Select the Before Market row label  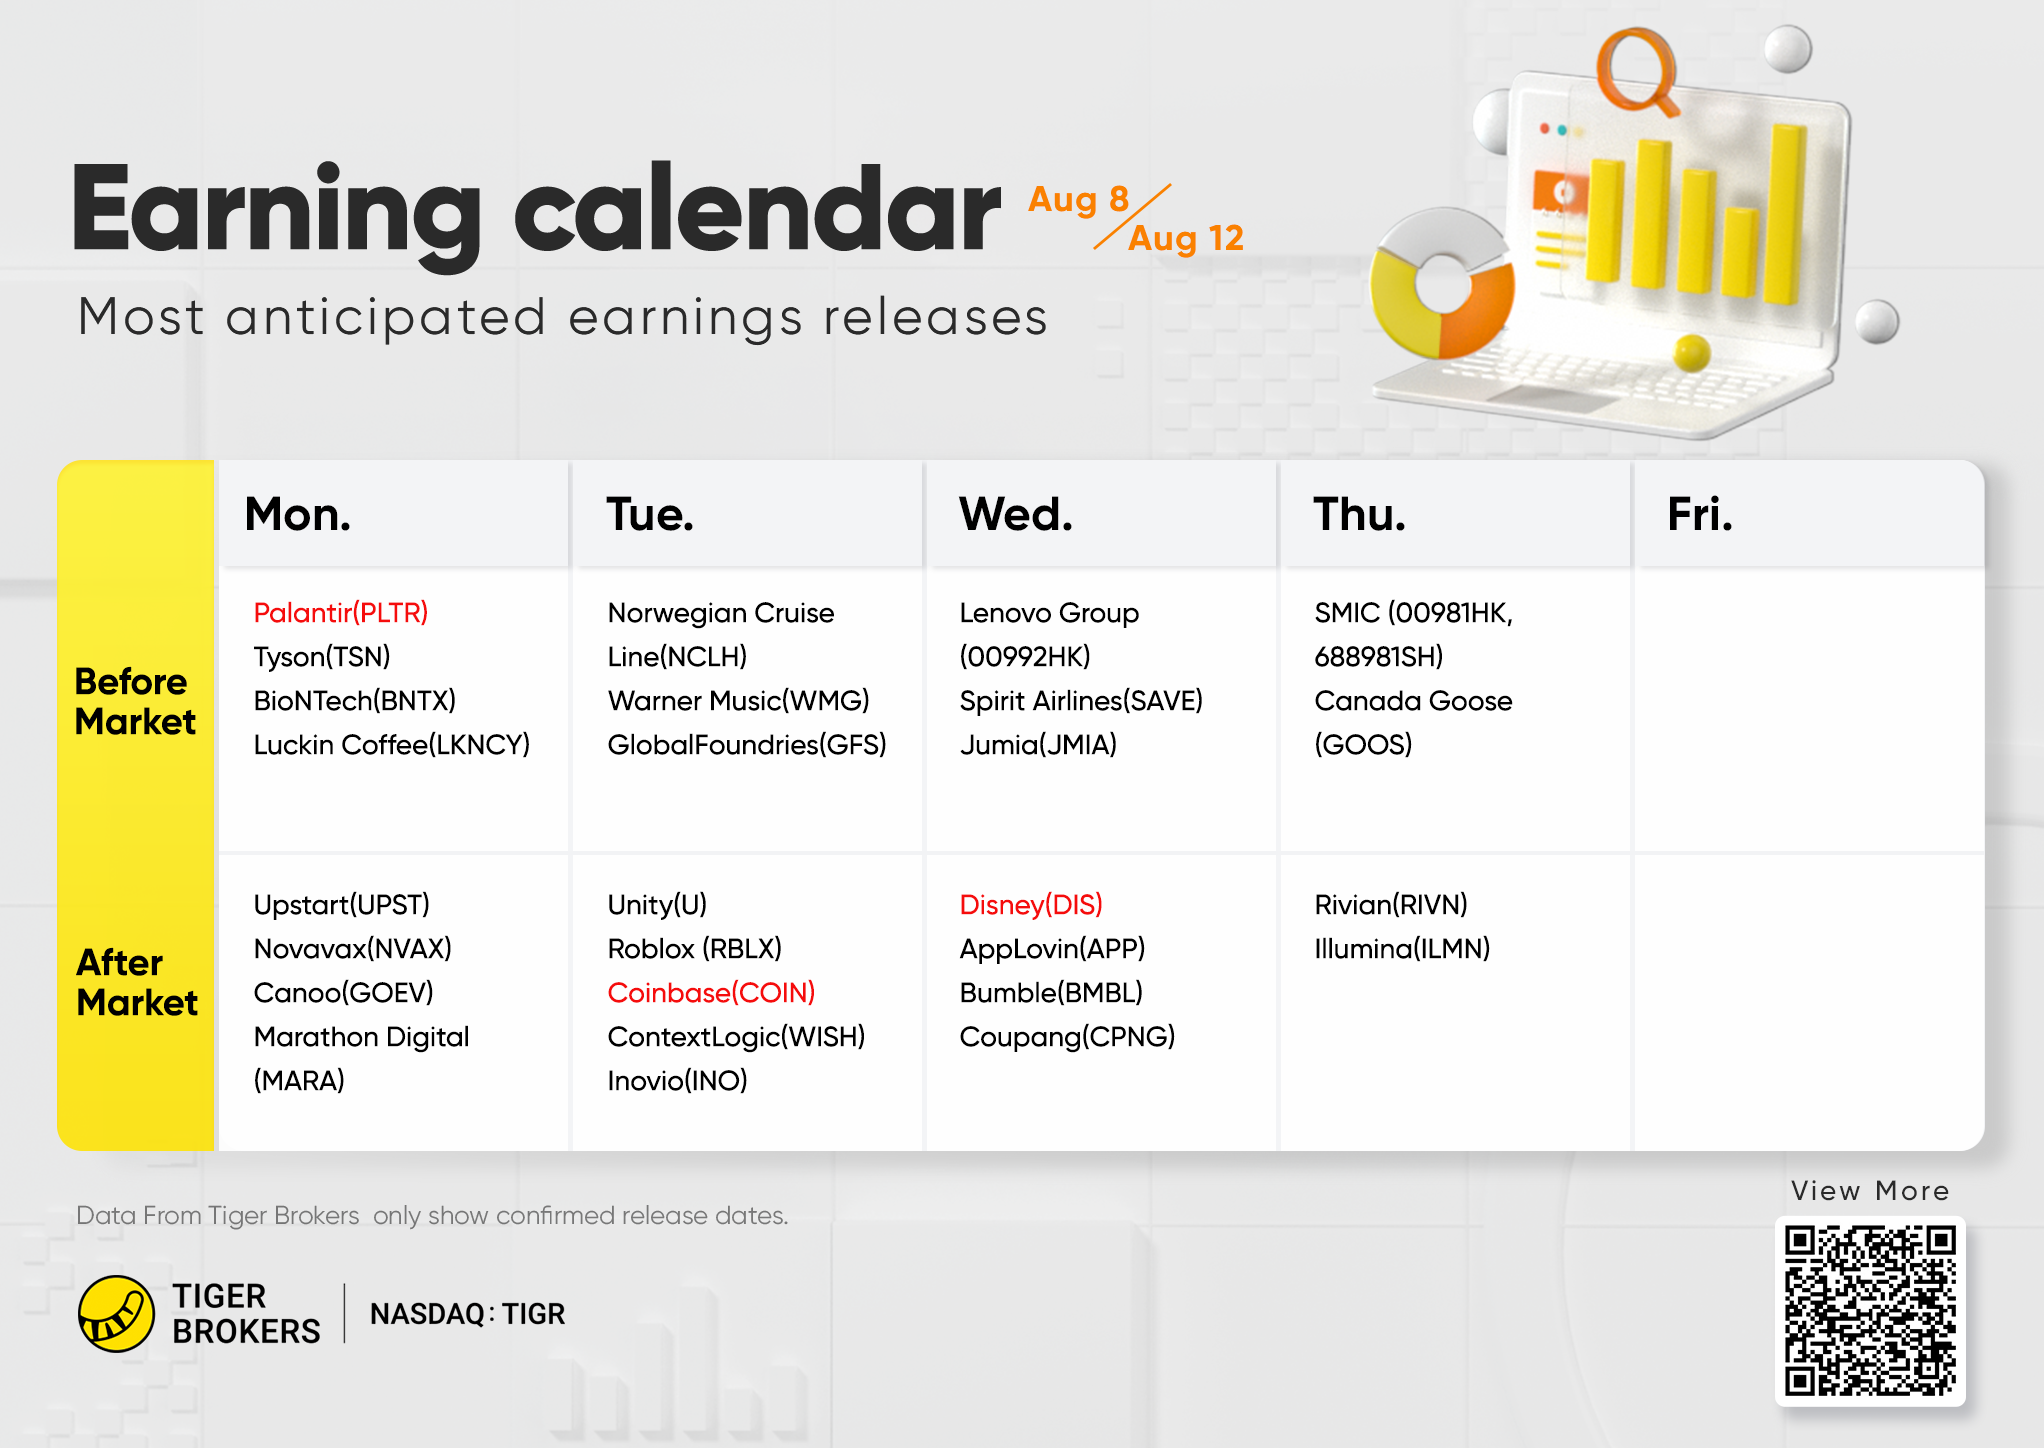click(134, 701)
